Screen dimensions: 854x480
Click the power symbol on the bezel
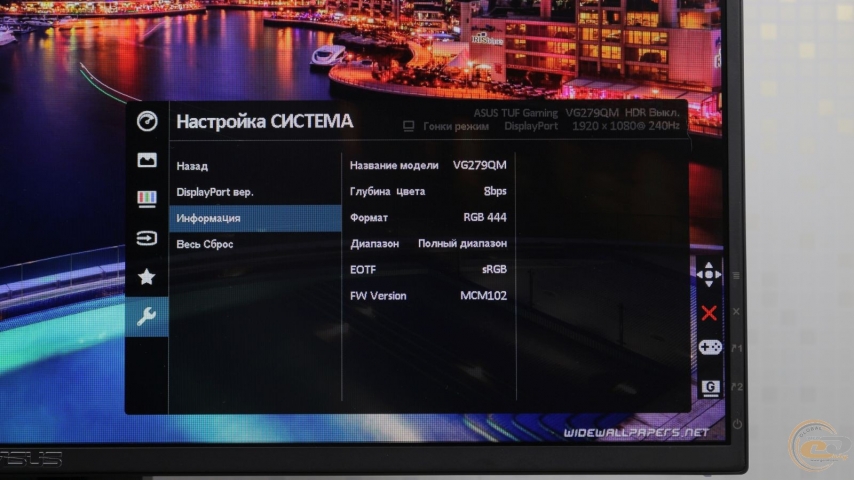coord(737,424)
